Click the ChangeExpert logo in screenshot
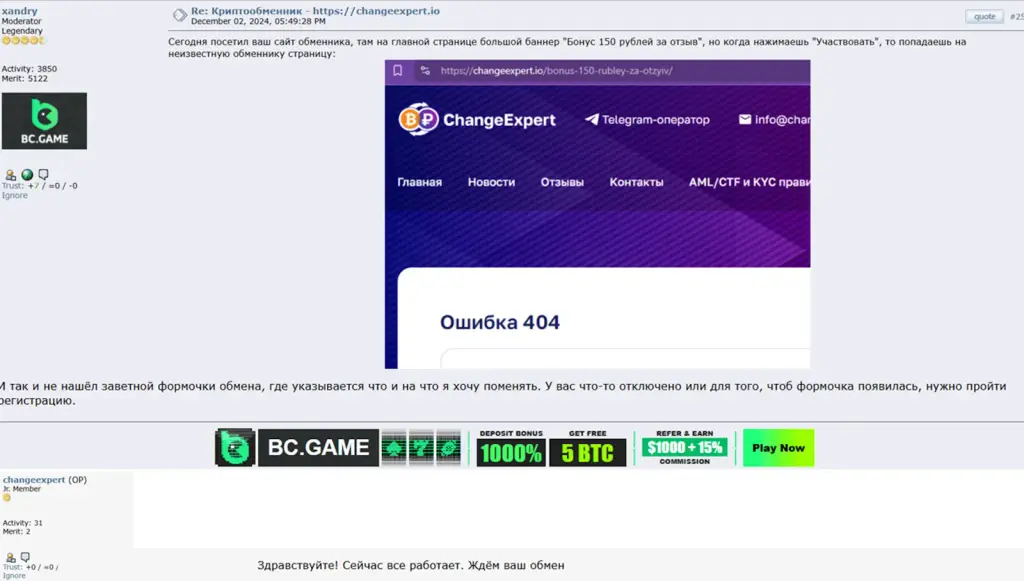The width and height of the screenshot is (1024, 581). click(x=477, y=119)
